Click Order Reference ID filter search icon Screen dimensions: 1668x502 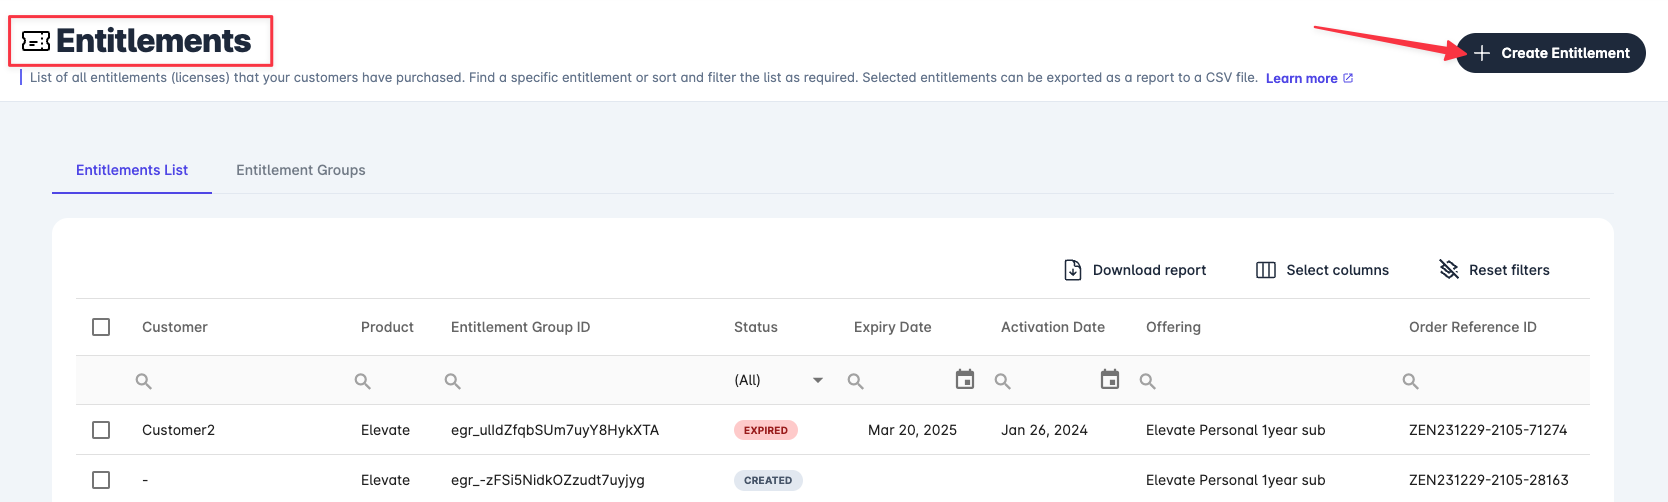[1411, 381]
